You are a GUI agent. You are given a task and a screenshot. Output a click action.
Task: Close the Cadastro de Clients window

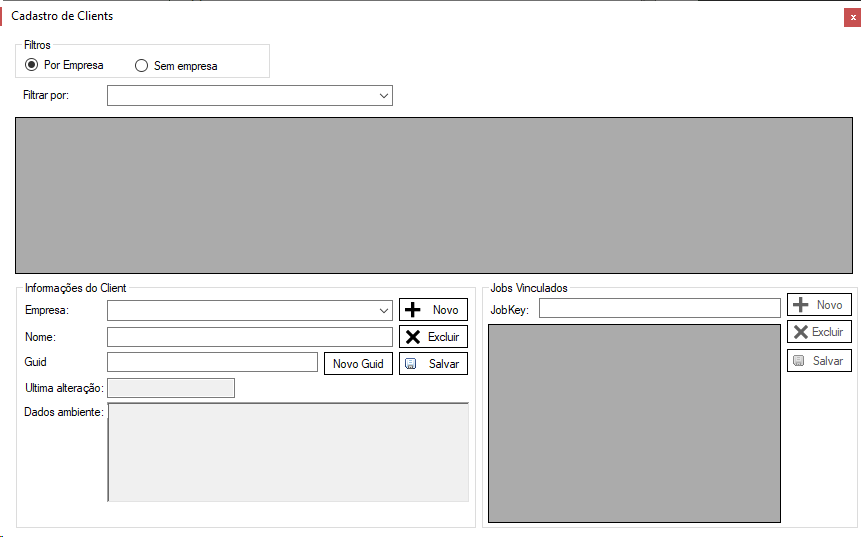coord(852,17)
